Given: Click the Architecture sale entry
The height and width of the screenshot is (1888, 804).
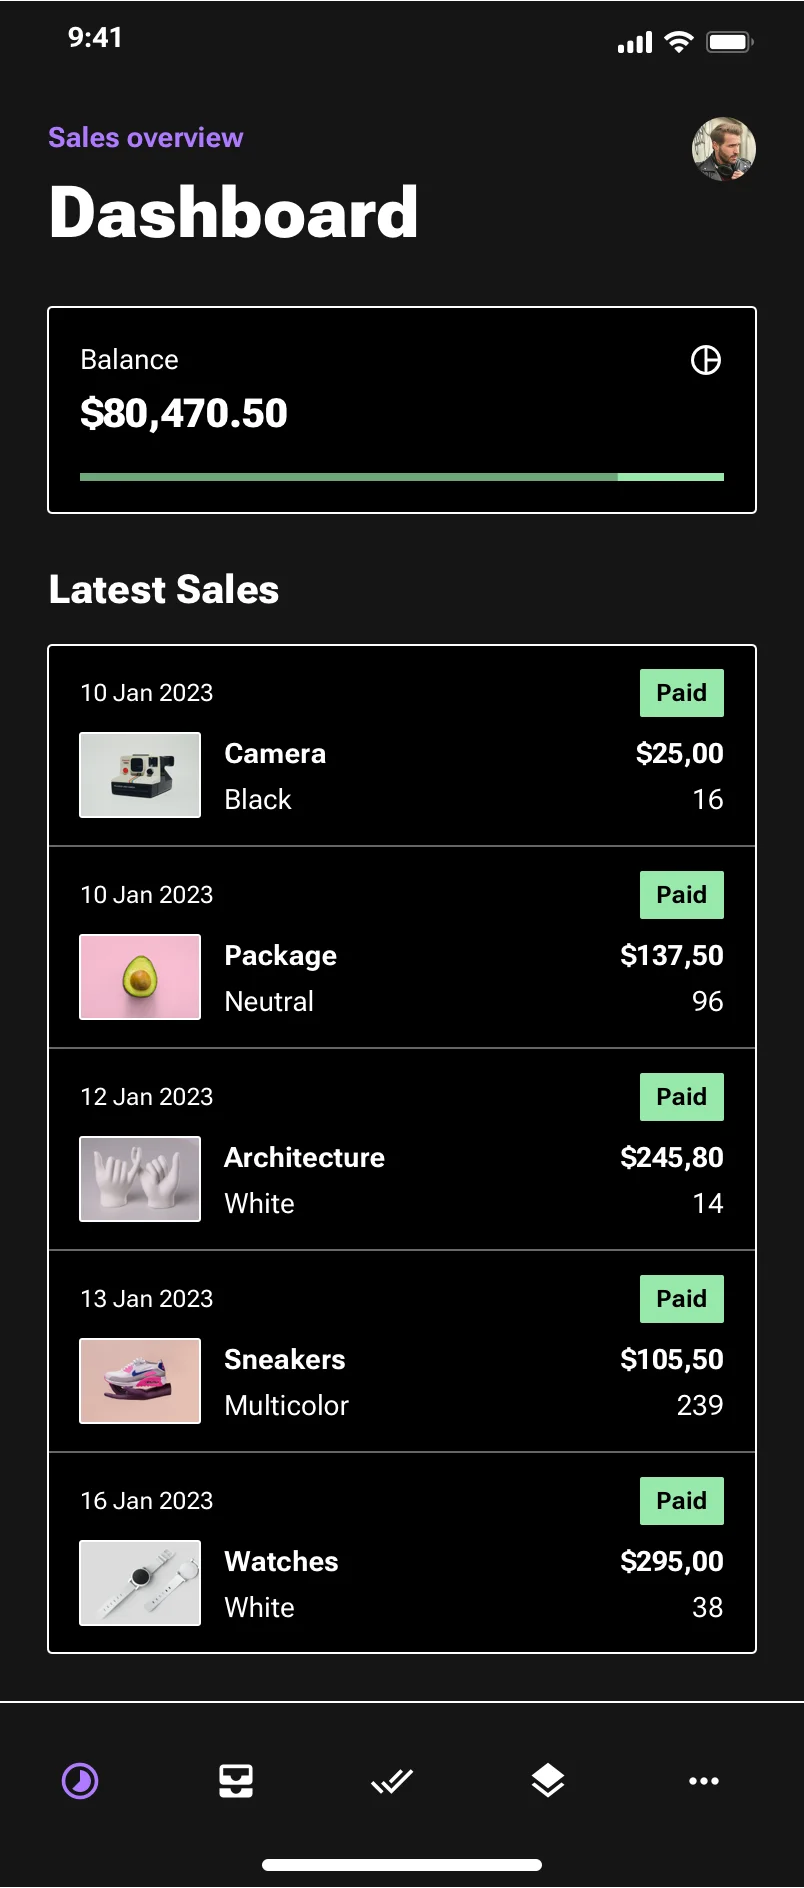Looking at the screenshot, I should coord(400,1150).
